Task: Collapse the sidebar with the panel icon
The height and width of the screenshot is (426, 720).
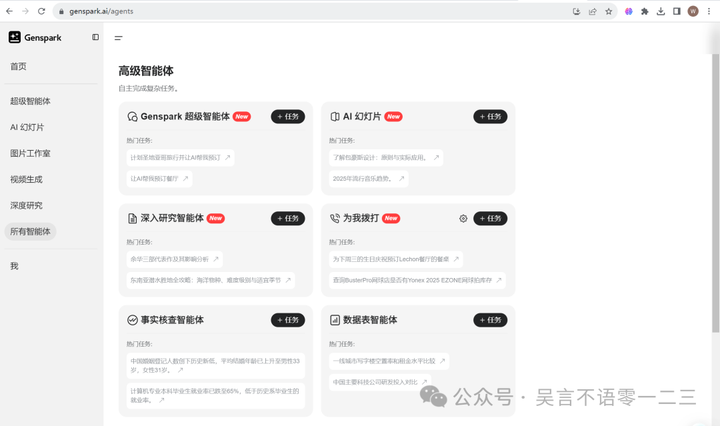Action: tap(96, 37)
